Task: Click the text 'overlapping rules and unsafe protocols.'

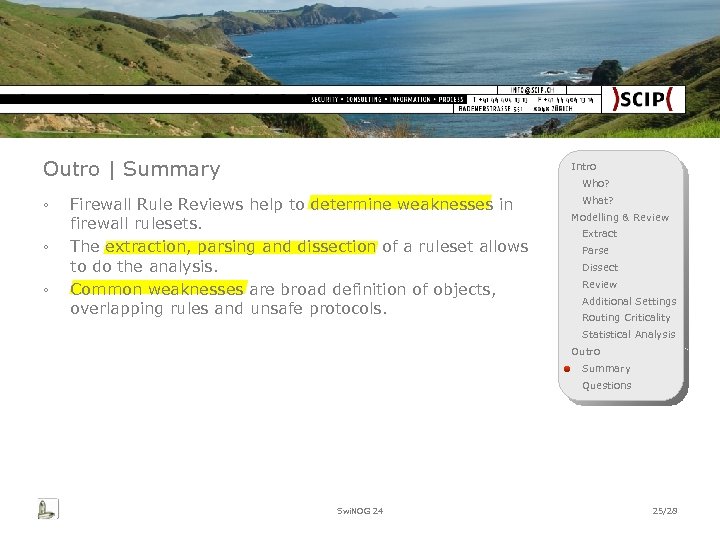Action: coord(228,309)
